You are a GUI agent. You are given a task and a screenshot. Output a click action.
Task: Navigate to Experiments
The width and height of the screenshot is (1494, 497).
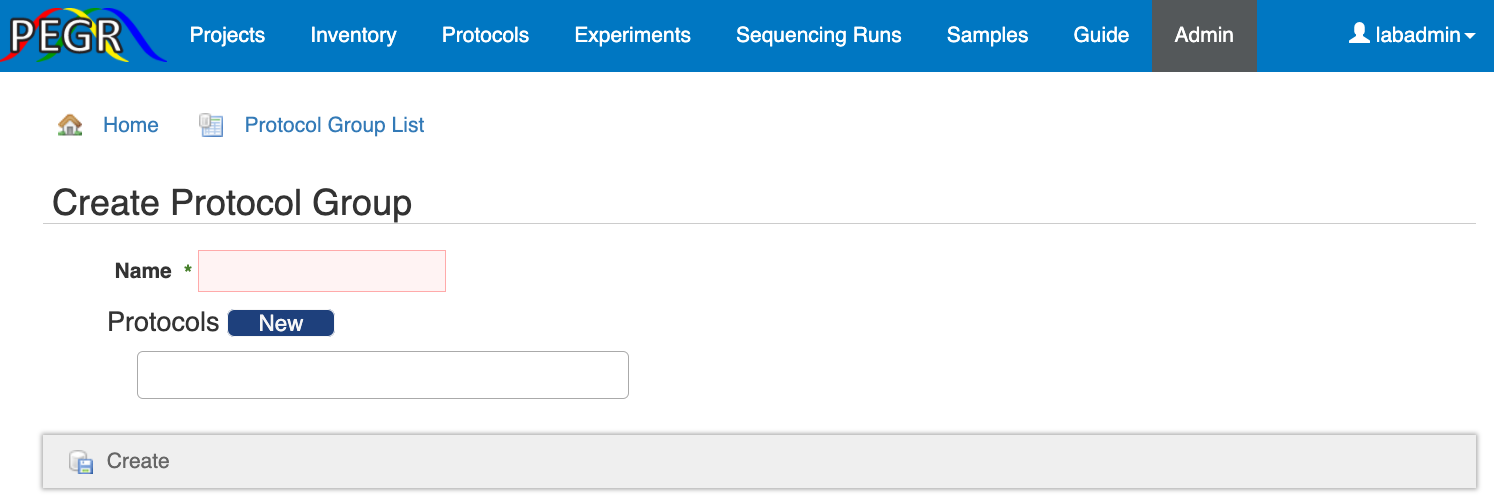(x=632, y=36)
